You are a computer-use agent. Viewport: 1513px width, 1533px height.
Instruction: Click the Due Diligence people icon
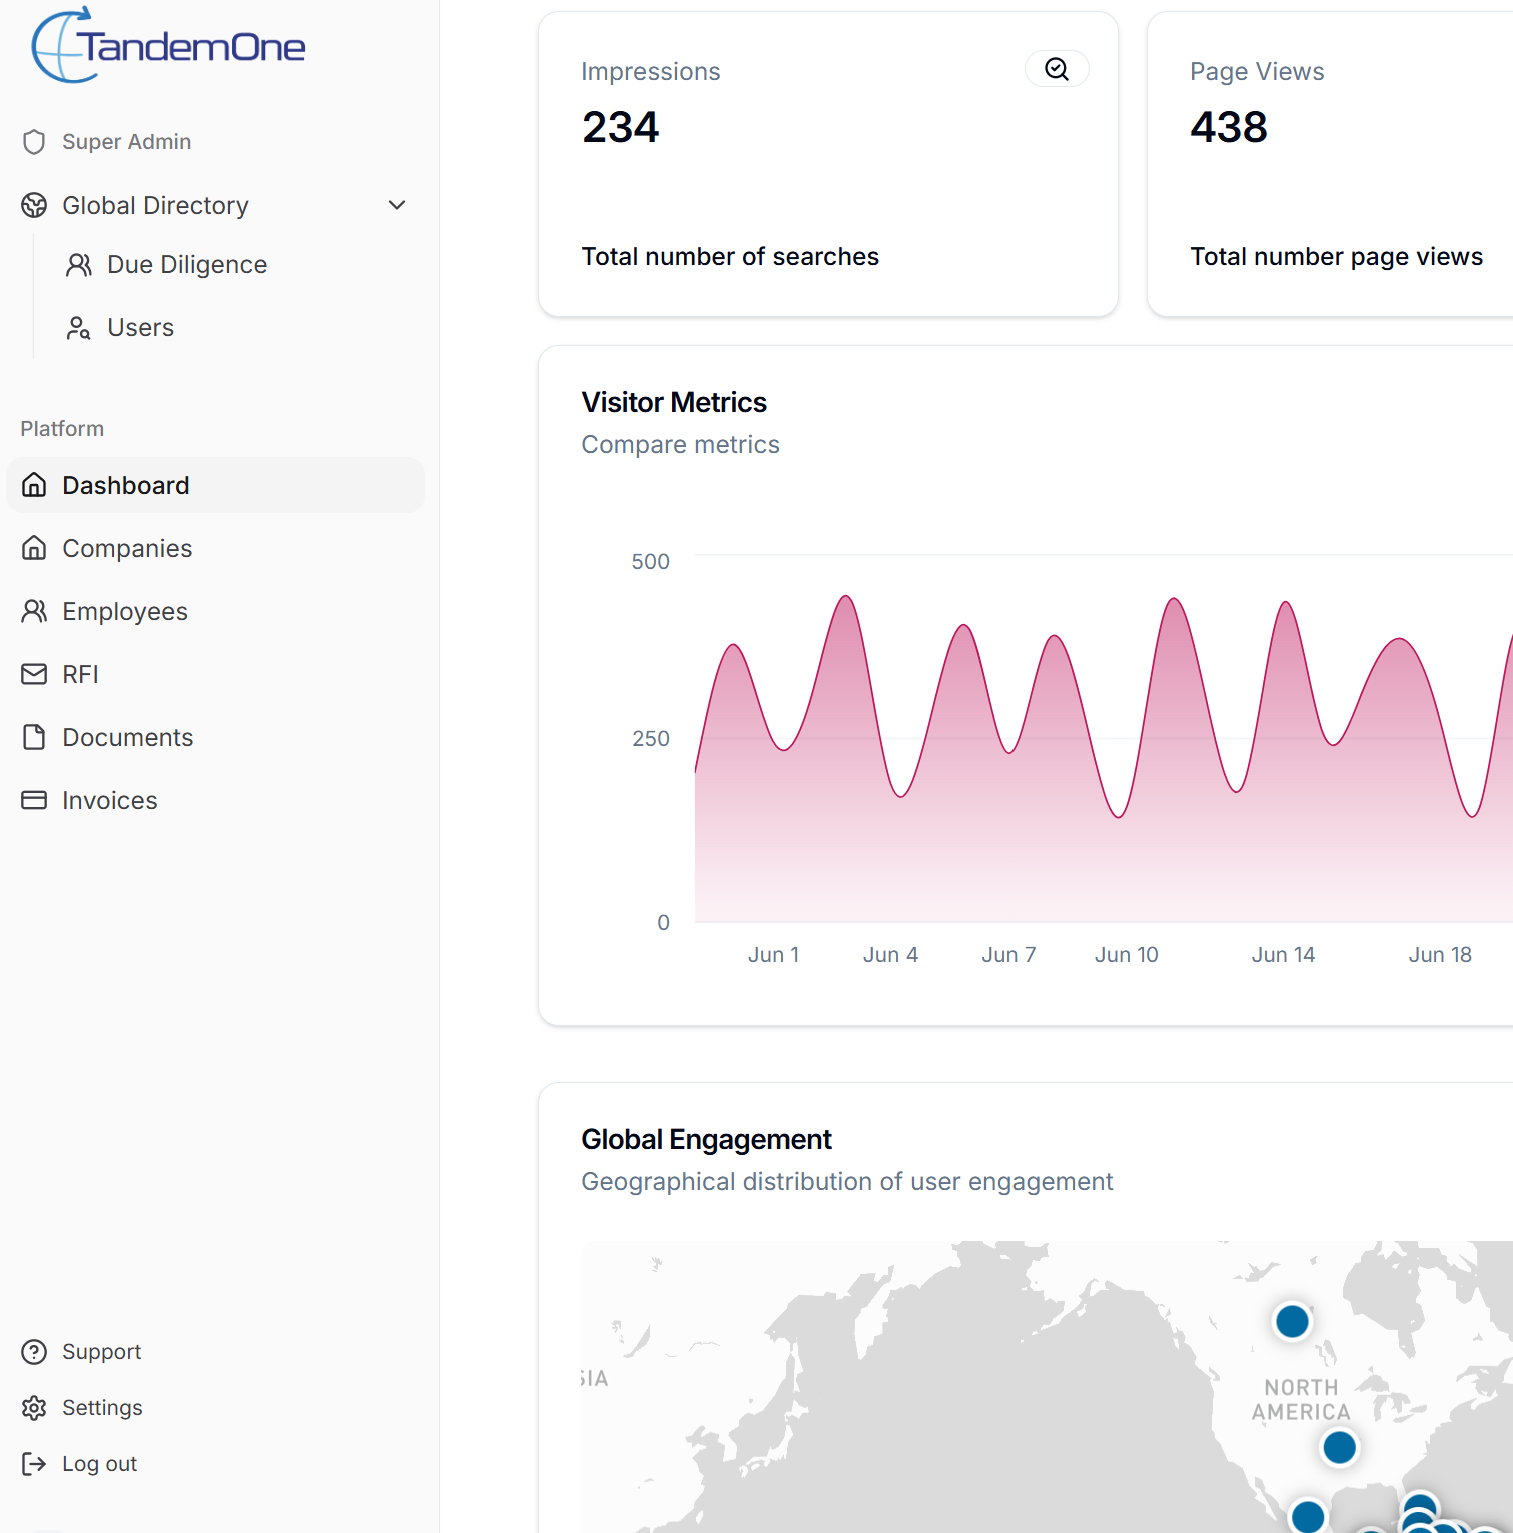pyautogui.click(x=79, y=264)
